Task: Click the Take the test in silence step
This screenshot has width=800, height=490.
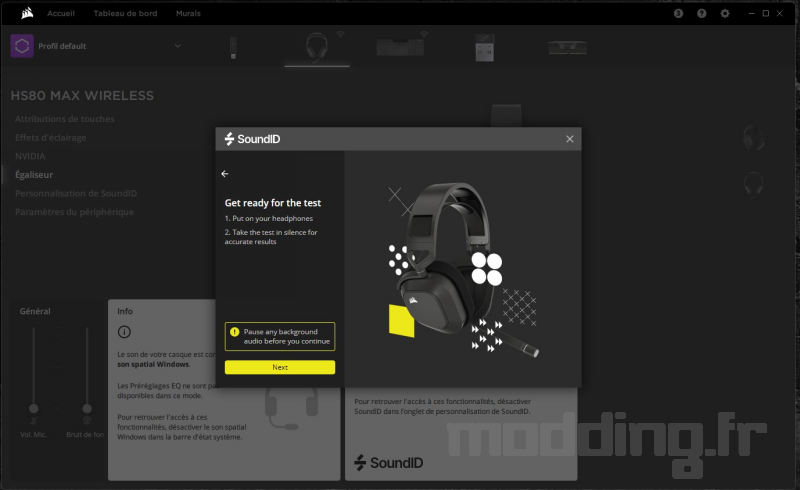Action: (x=271, y=237)
